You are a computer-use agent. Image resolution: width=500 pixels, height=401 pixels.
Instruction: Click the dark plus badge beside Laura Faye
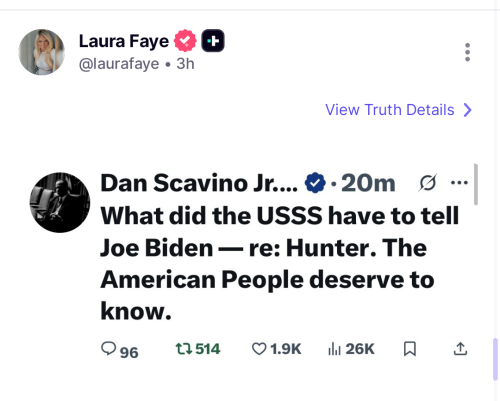tap(213, 41)
